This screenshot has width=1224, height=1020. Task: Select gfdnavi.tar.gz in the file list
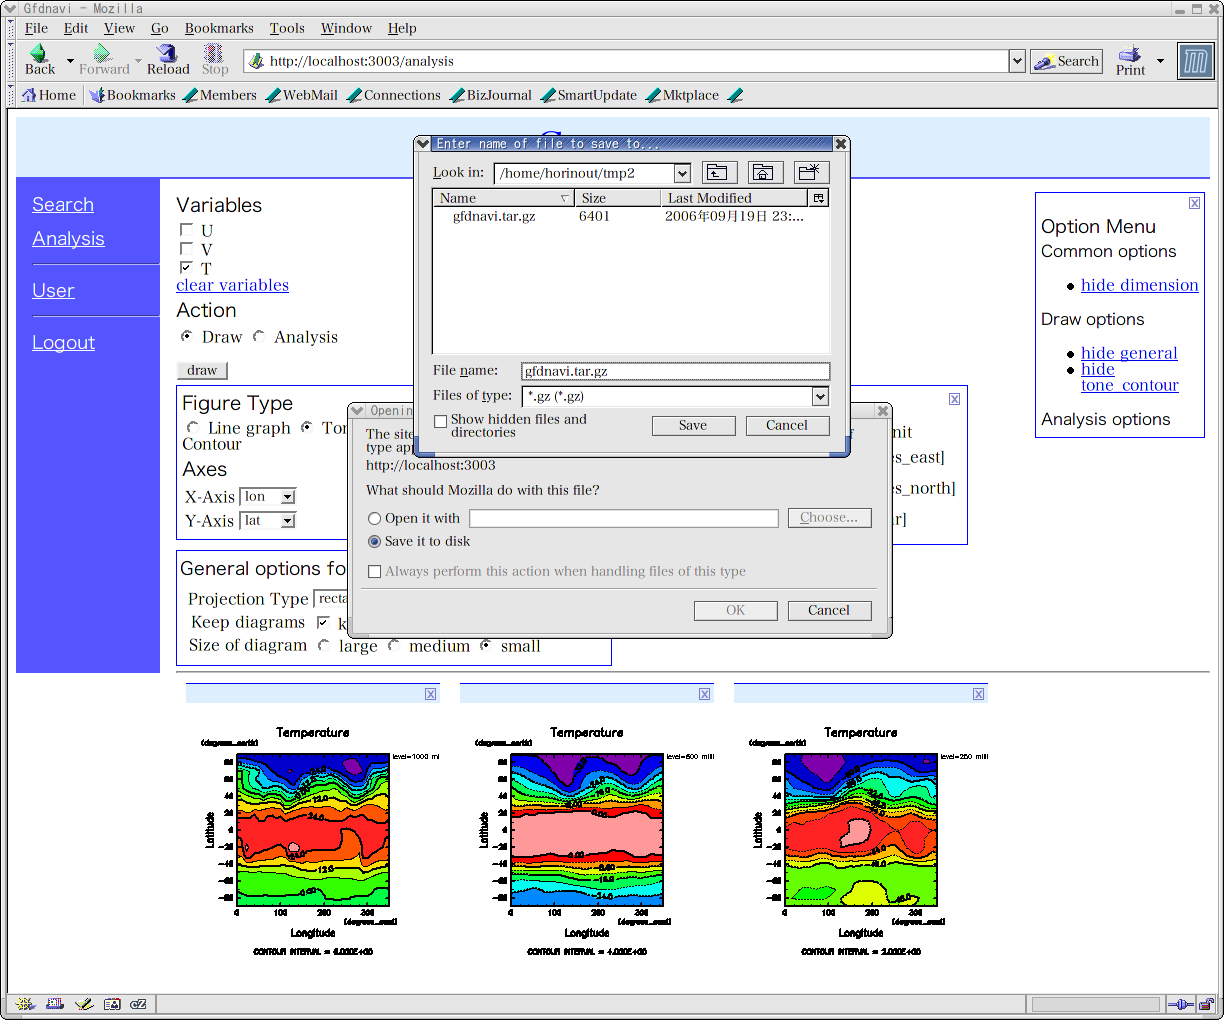494,216
